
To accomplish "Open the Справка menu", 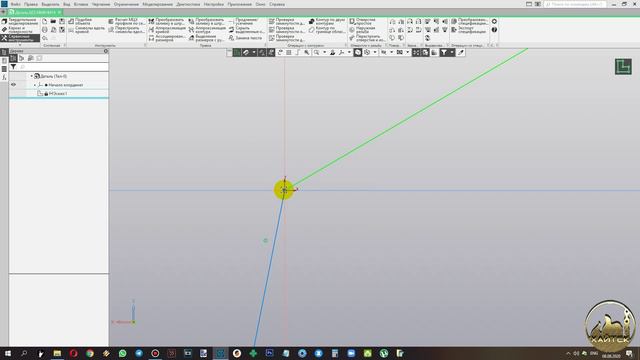I will click(x=277, y=4).
